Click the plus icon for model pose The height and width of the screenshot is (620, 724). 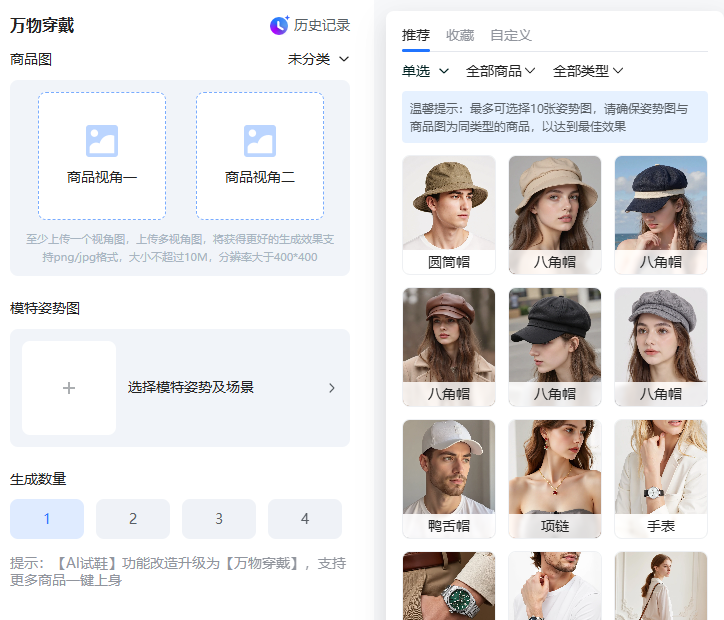click(69, 388)
